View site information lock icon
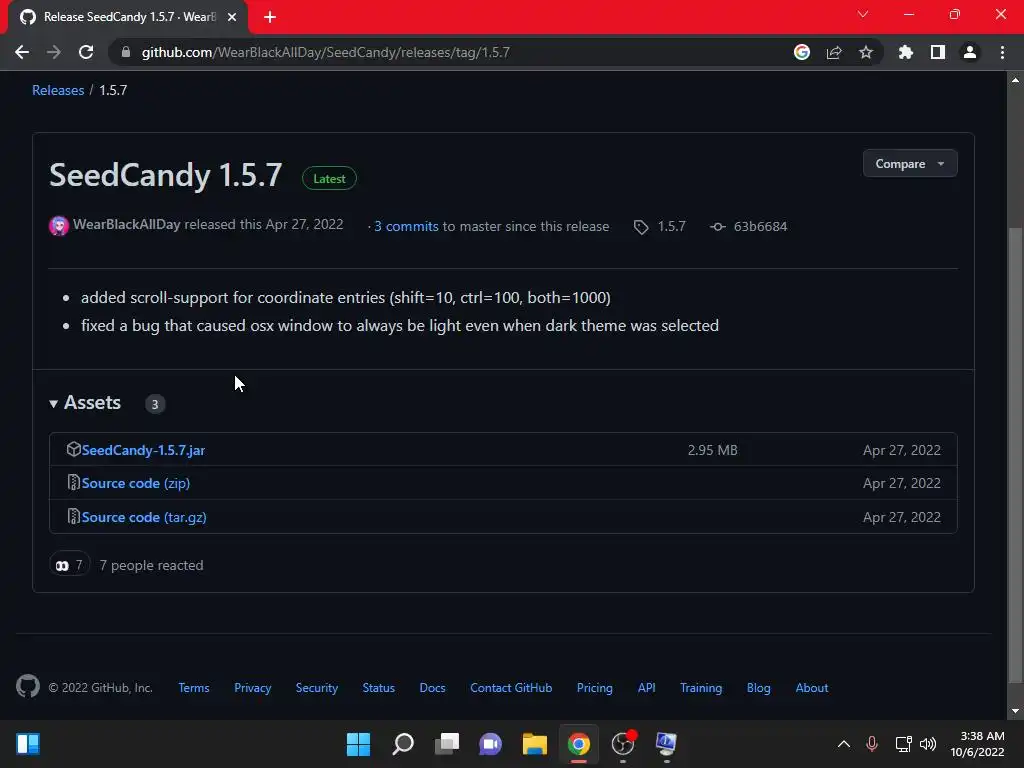The height and width of the screenshot is (768, 1024). click(126, 52)
